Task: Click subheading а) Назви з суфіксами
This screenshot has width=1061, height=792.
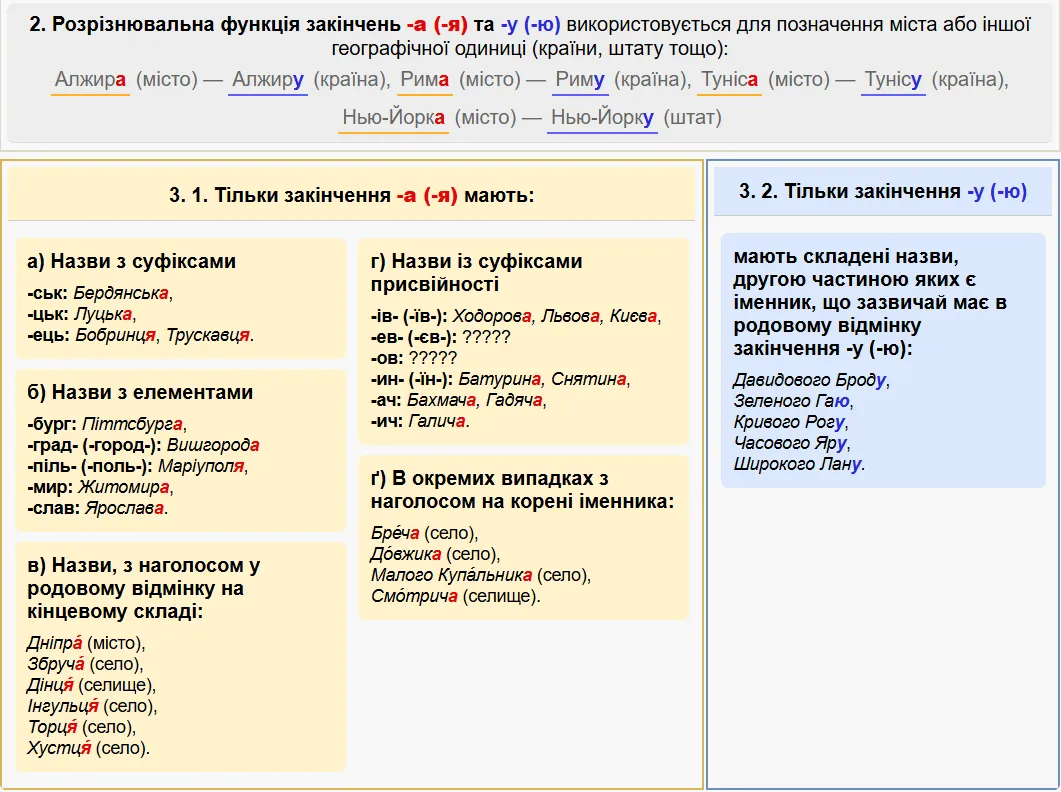Action: 132,261
